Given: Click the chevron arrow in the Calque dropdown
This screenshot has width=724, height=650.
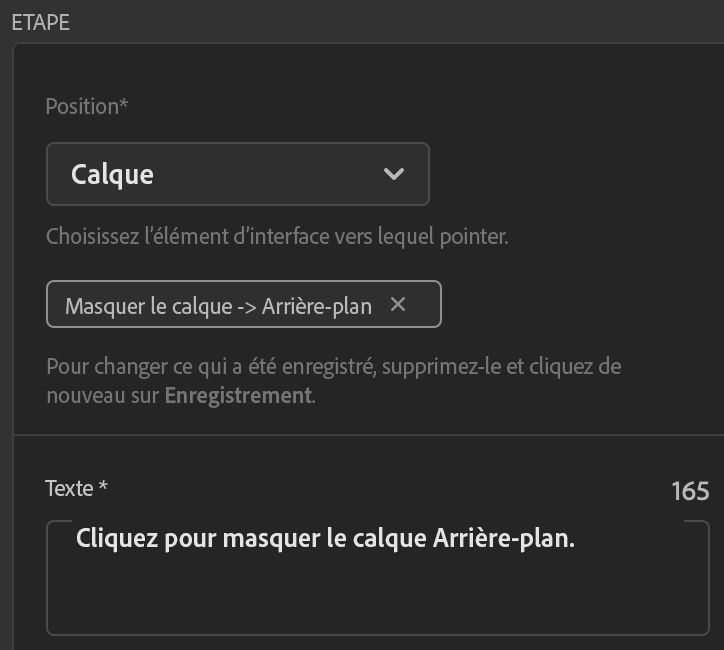Looking at the screenshot, I should [x=394, y=174].
